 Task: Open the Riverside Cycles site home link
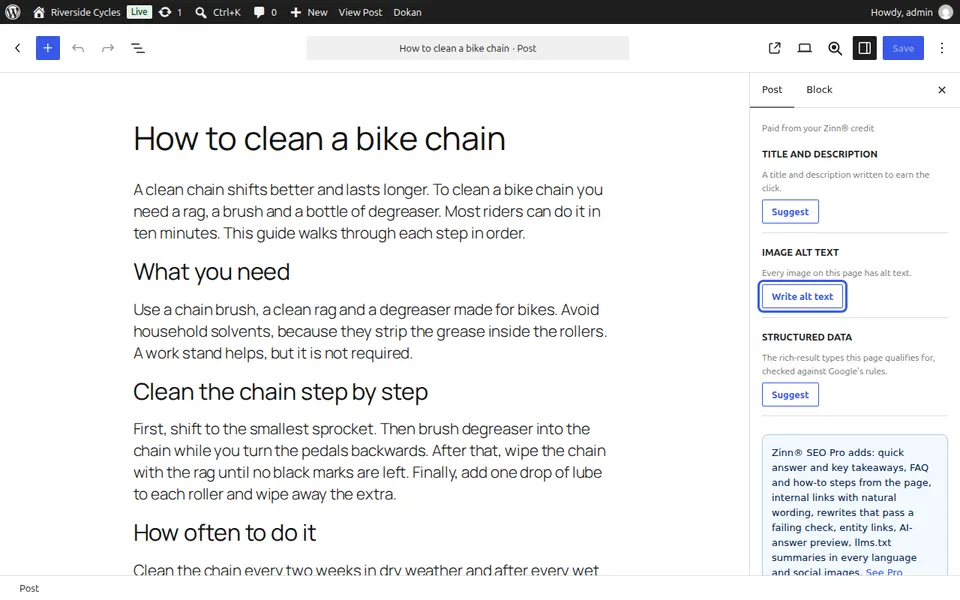(77, 12)
